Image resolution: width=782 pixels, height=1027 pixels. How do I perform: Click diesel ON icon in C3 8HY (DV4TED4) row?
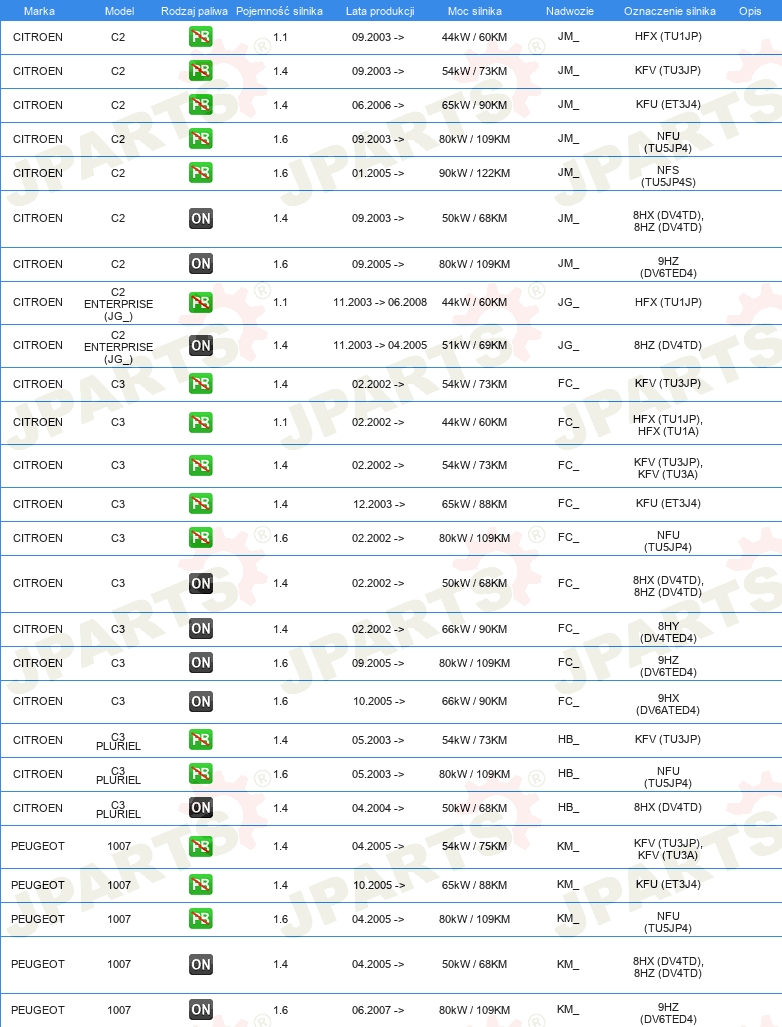pyautogui.click(x=200, y=629)
